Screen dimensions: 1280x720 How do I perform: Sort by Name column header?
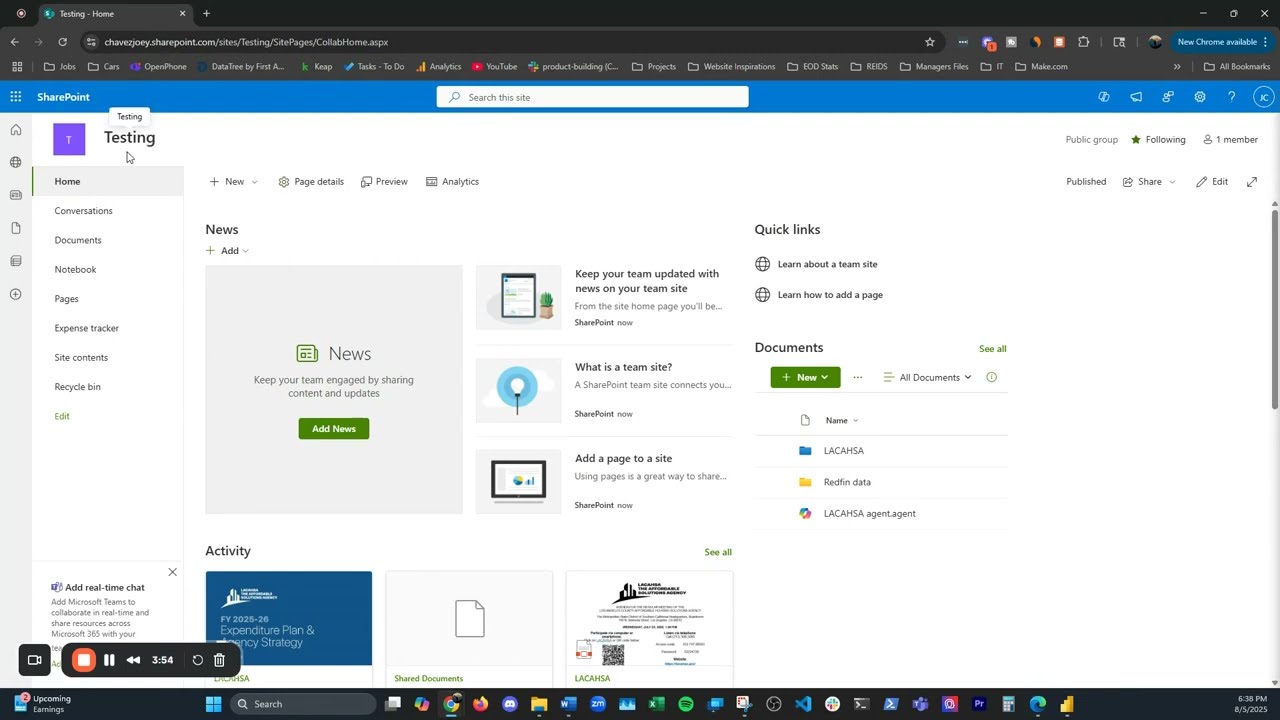841,421
